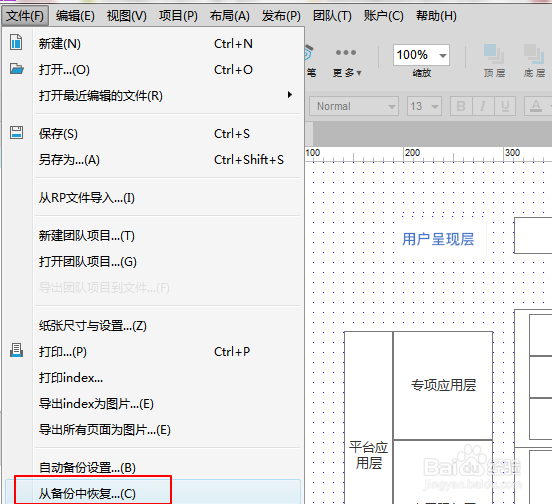Click the horizontal ruler at 200
Image resolution: width=552 pixels, height=504 pixels.
(x=412, y=153)
